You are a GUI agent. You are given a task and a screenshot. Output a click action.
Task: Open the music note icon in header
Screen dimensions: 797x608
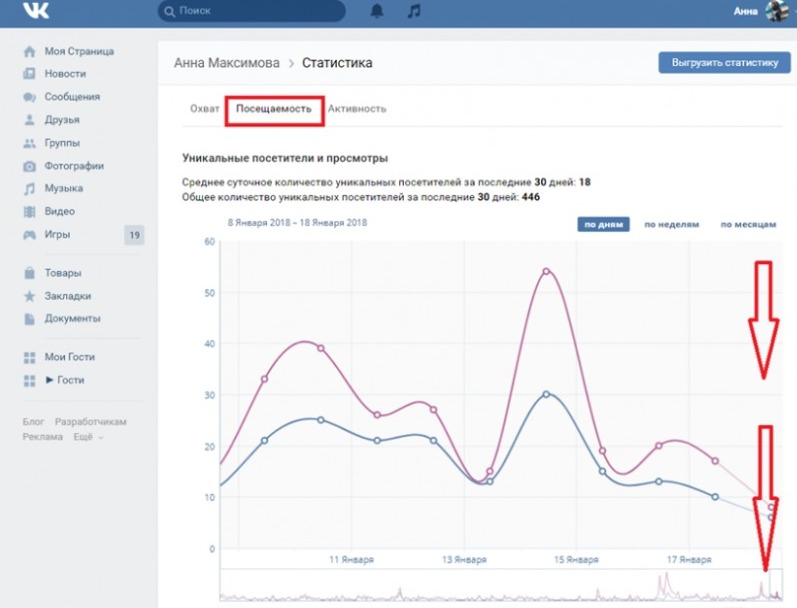pyautogui.click(x=413, y=12)
